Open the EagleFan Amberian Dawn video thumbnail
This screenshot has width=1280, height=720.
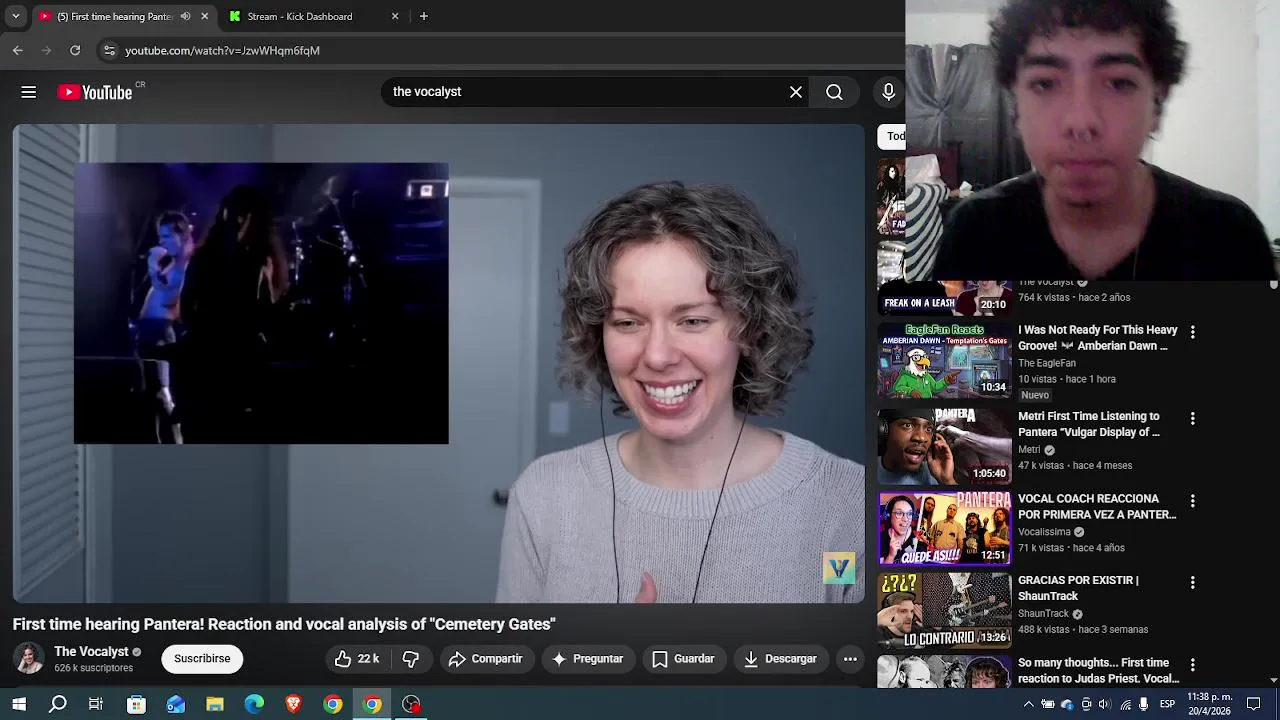coord(944,362)
